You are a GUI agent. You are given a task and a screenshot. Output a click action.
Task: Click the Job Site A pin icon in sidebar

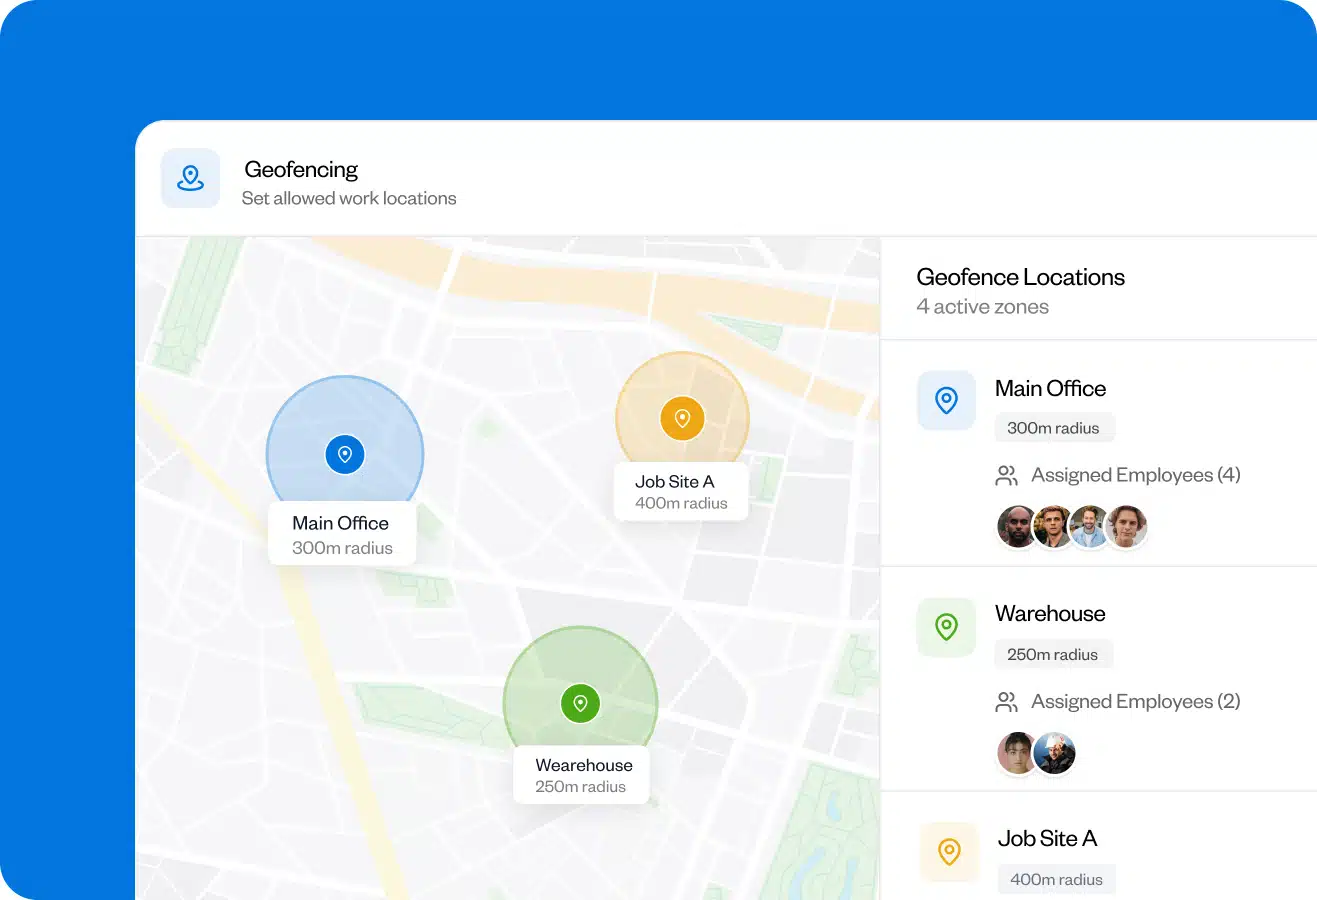tap(949, 852)
